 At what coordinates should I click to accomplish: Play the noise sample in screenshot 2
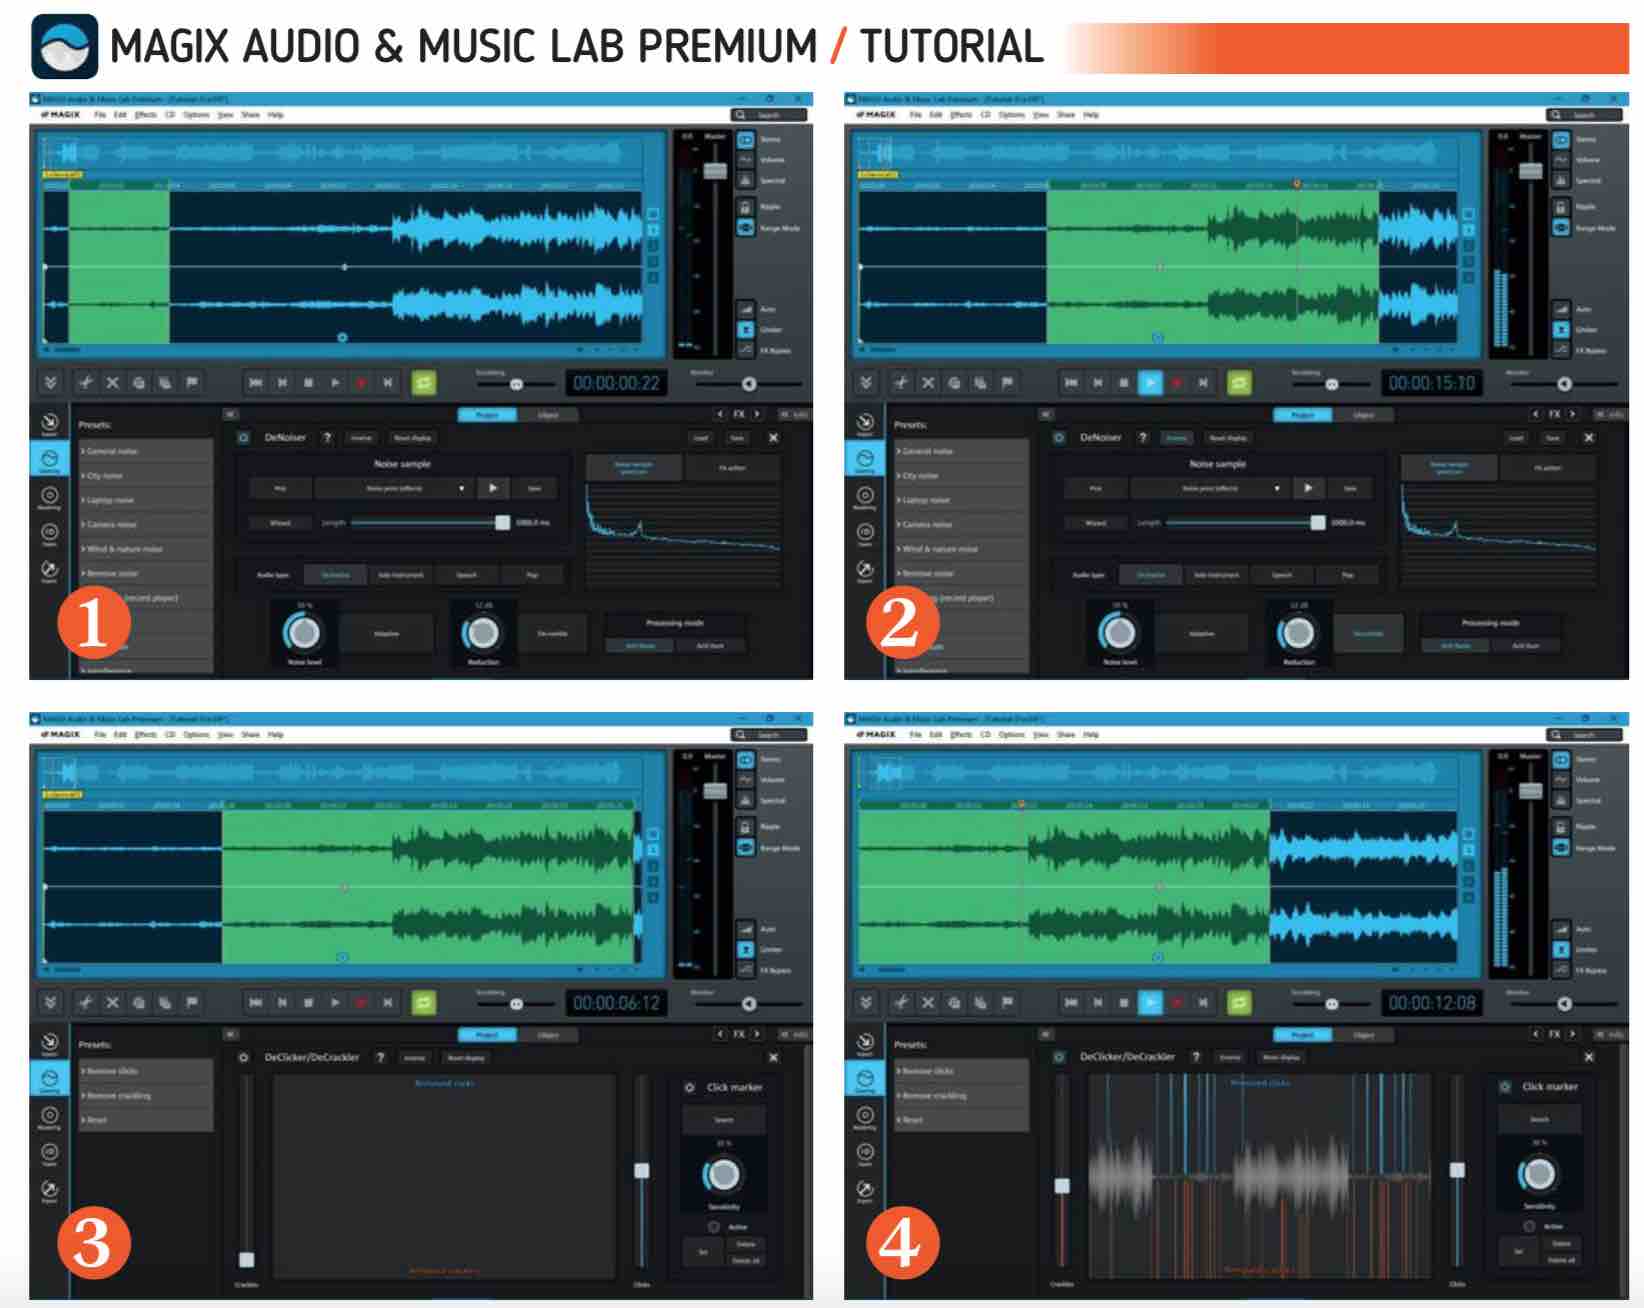click(x=1308, y=488)
